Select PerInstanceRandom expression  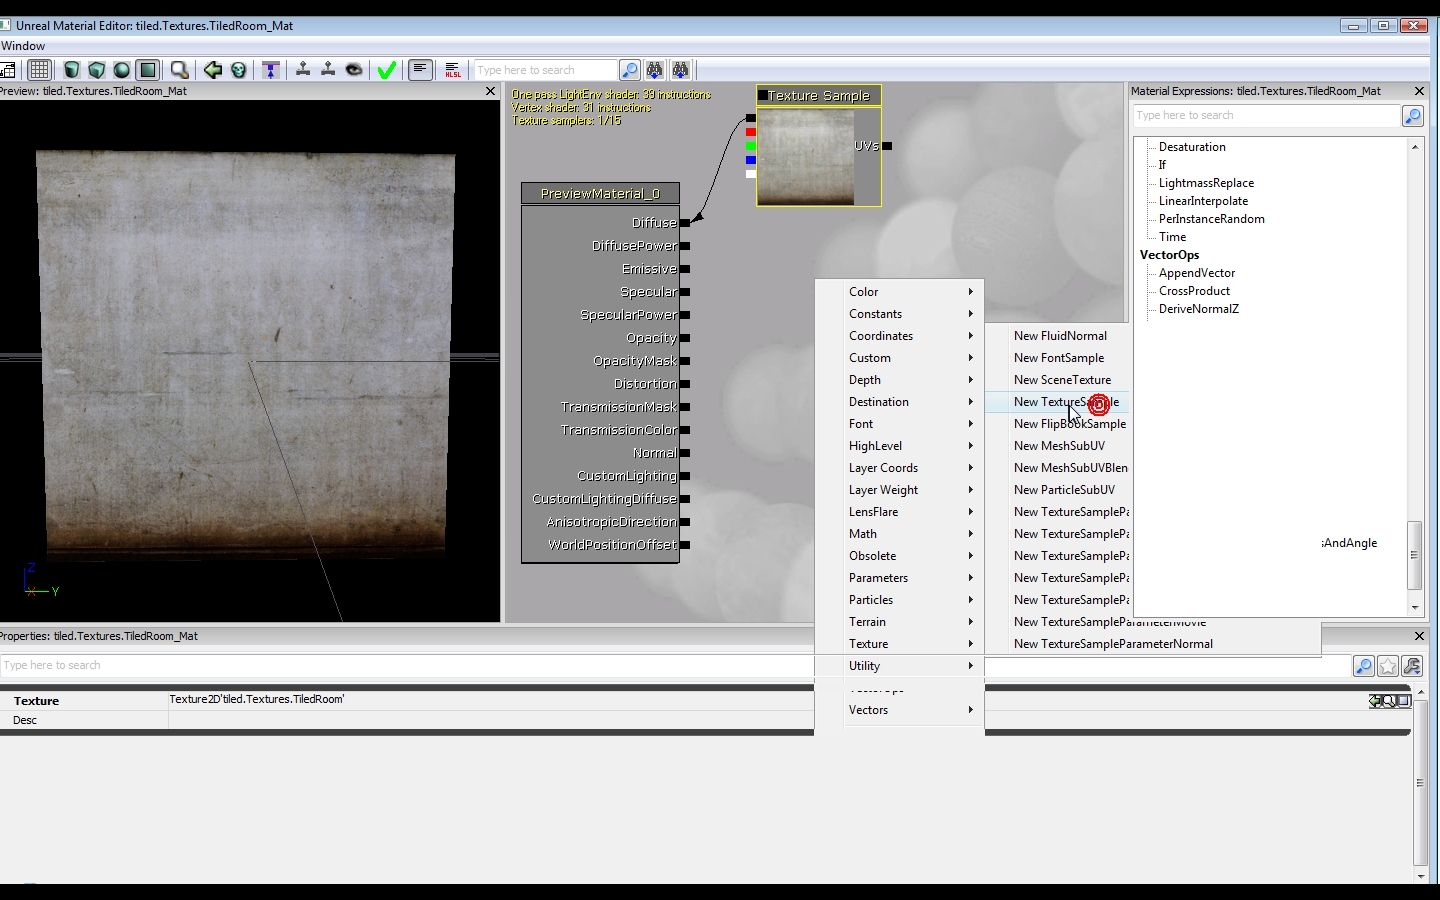click(x=1211, y=219)
